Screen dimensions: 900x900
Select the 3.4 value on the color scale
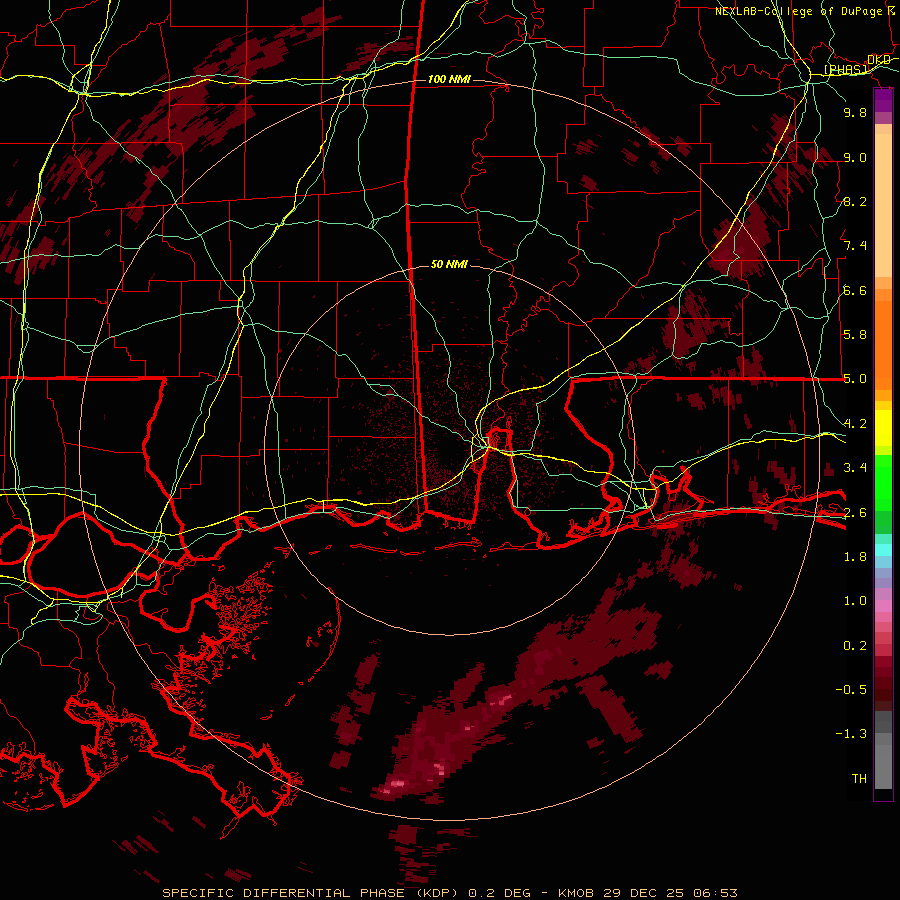coord(855,468)
